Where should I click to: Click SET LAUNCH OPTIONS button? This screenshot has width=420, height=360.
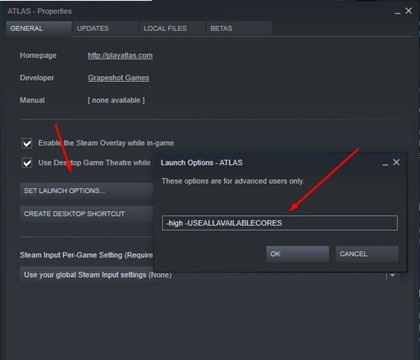click(87, 191)
